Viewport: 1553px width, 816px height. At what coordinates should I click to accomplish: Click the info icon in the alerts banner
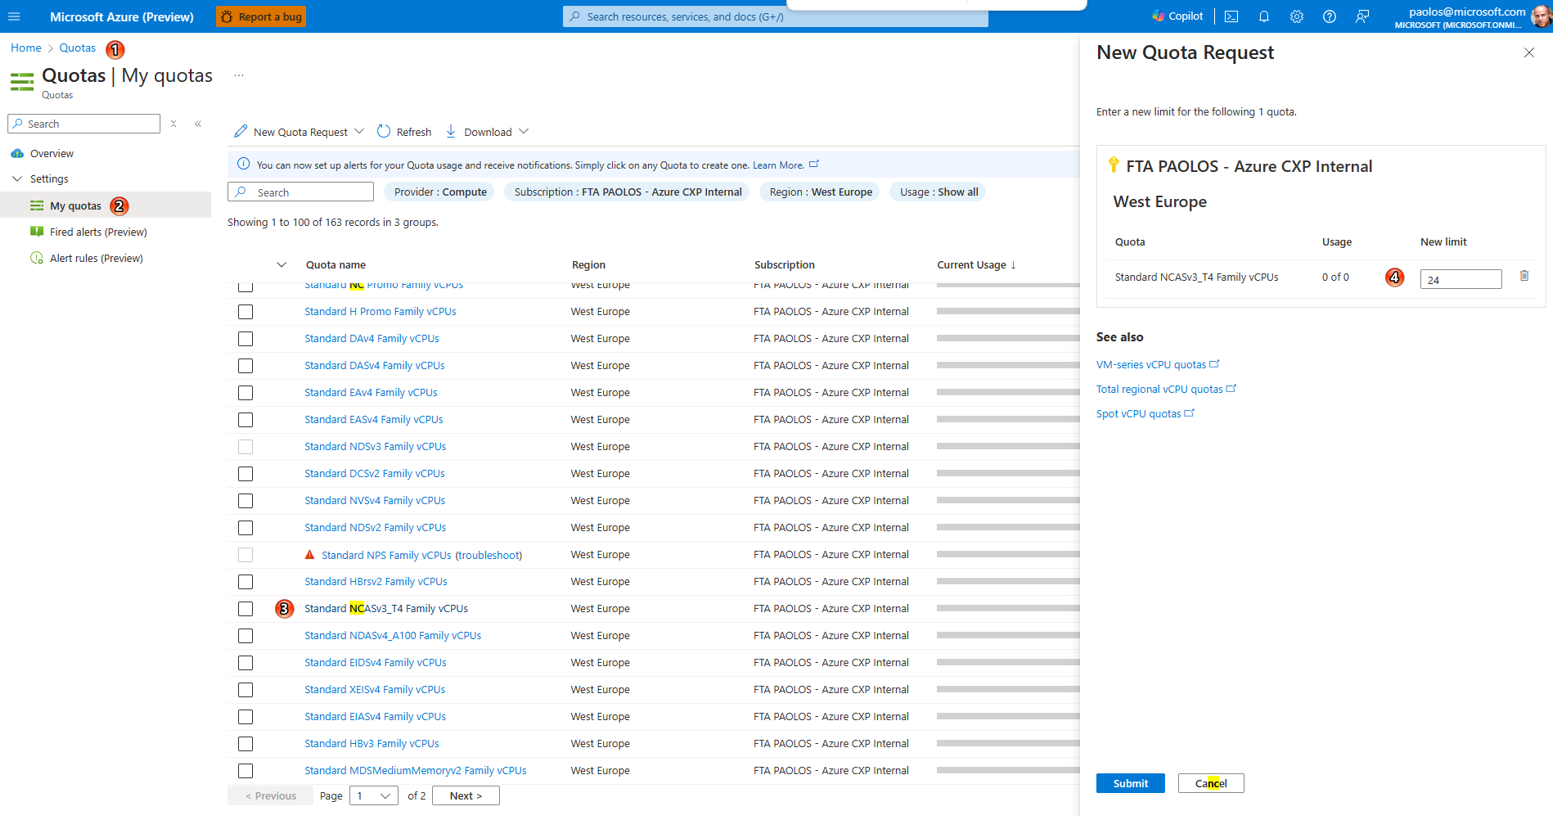point(243,164)
